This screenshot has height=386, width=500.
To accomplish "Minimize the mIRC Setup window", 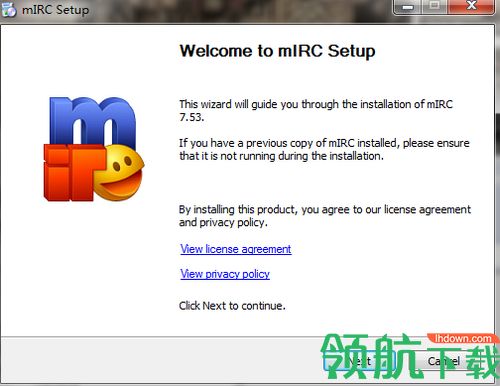I will click(x=407, y=6).
